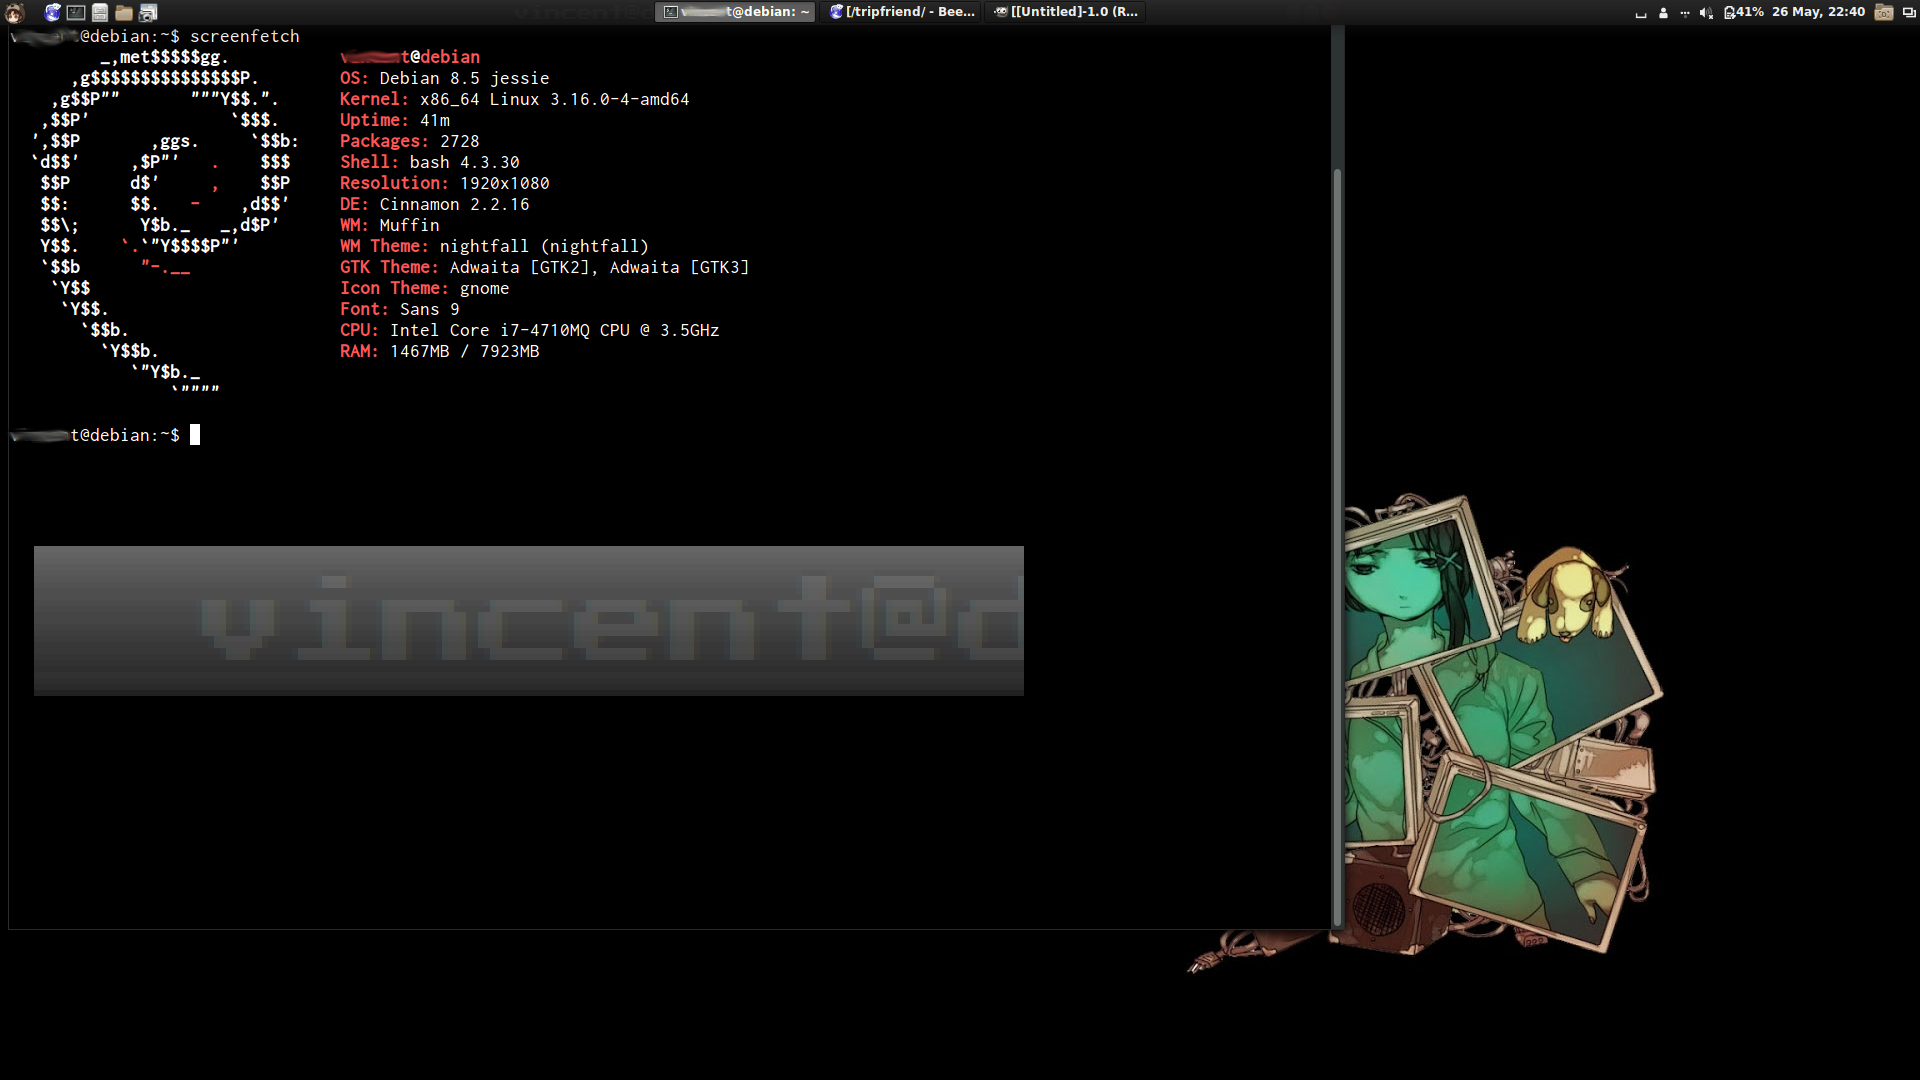Launch terminal from the panel launcher
The width and height of the screenshot is (1920, 1080).
(x=76, y=12)
